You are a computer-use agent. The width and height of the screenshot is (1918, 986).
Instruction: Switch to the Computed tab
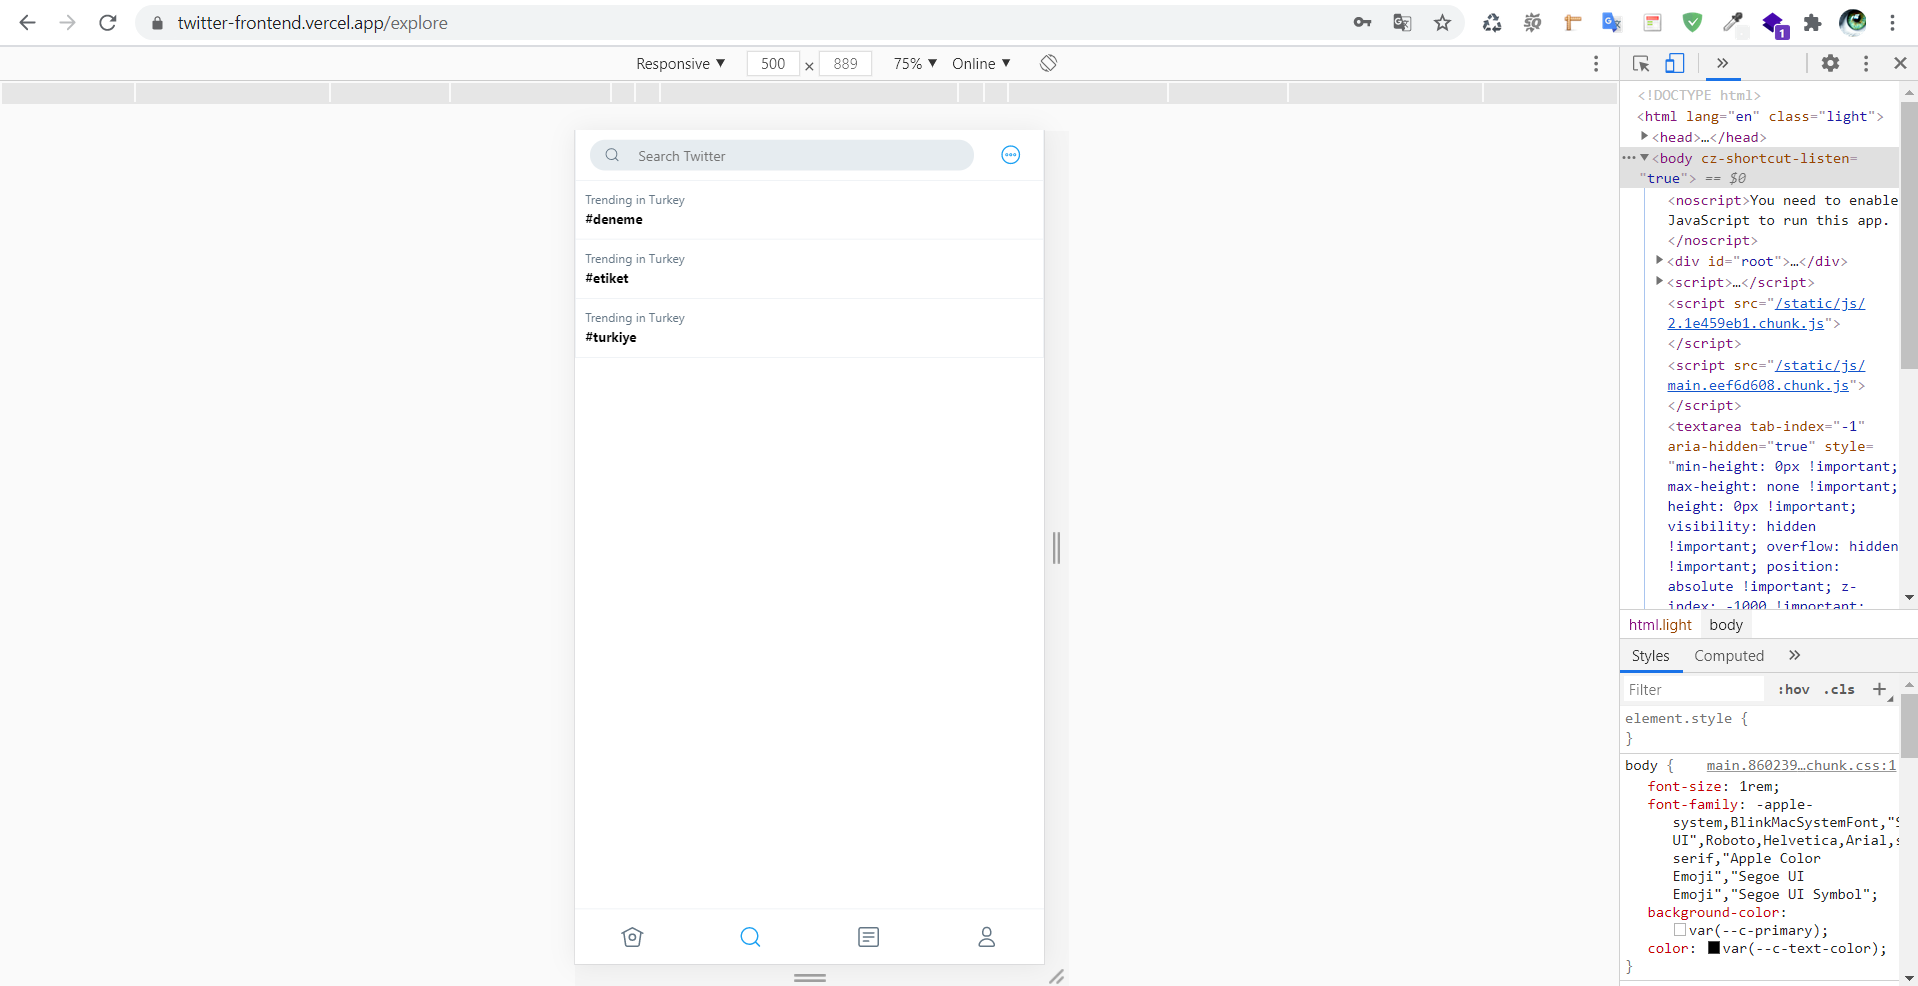(1729, 656)
